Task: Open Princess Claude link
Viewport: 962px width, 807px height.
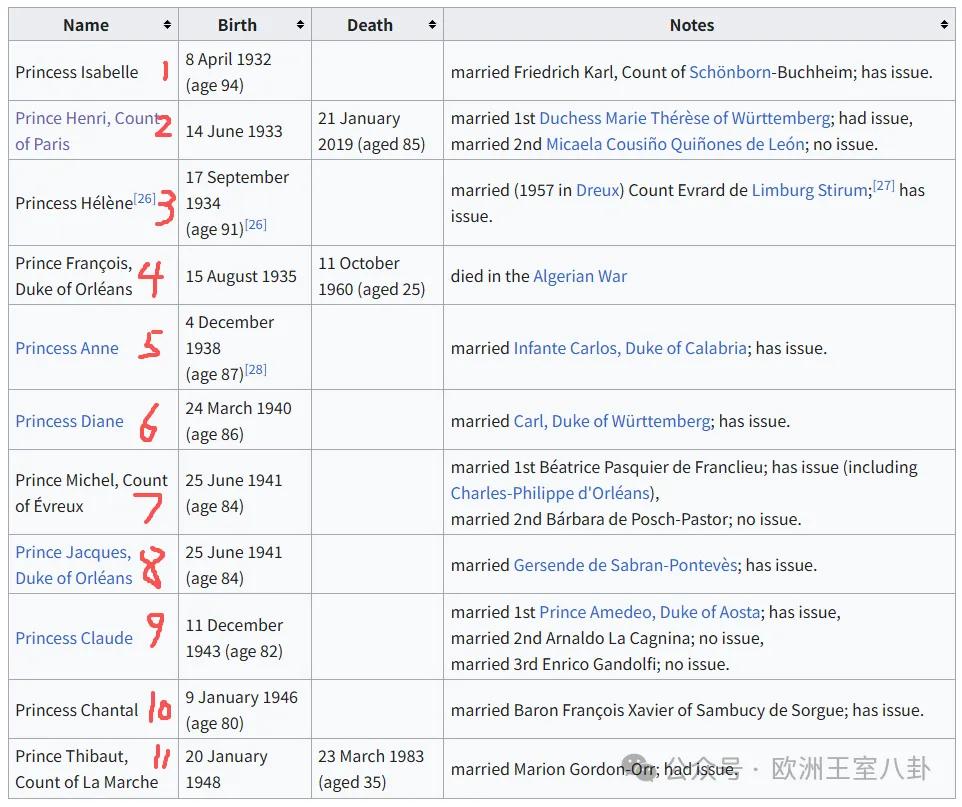Action: tap(74, 638)
